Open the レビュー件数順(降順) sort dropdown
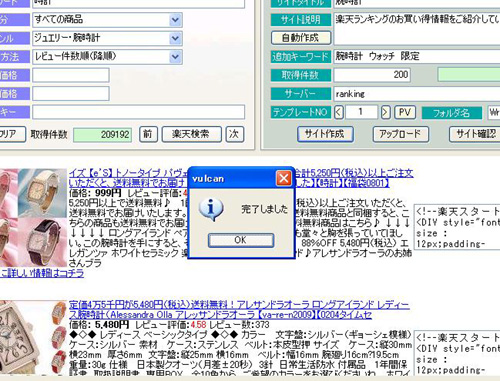 [175, 57]
